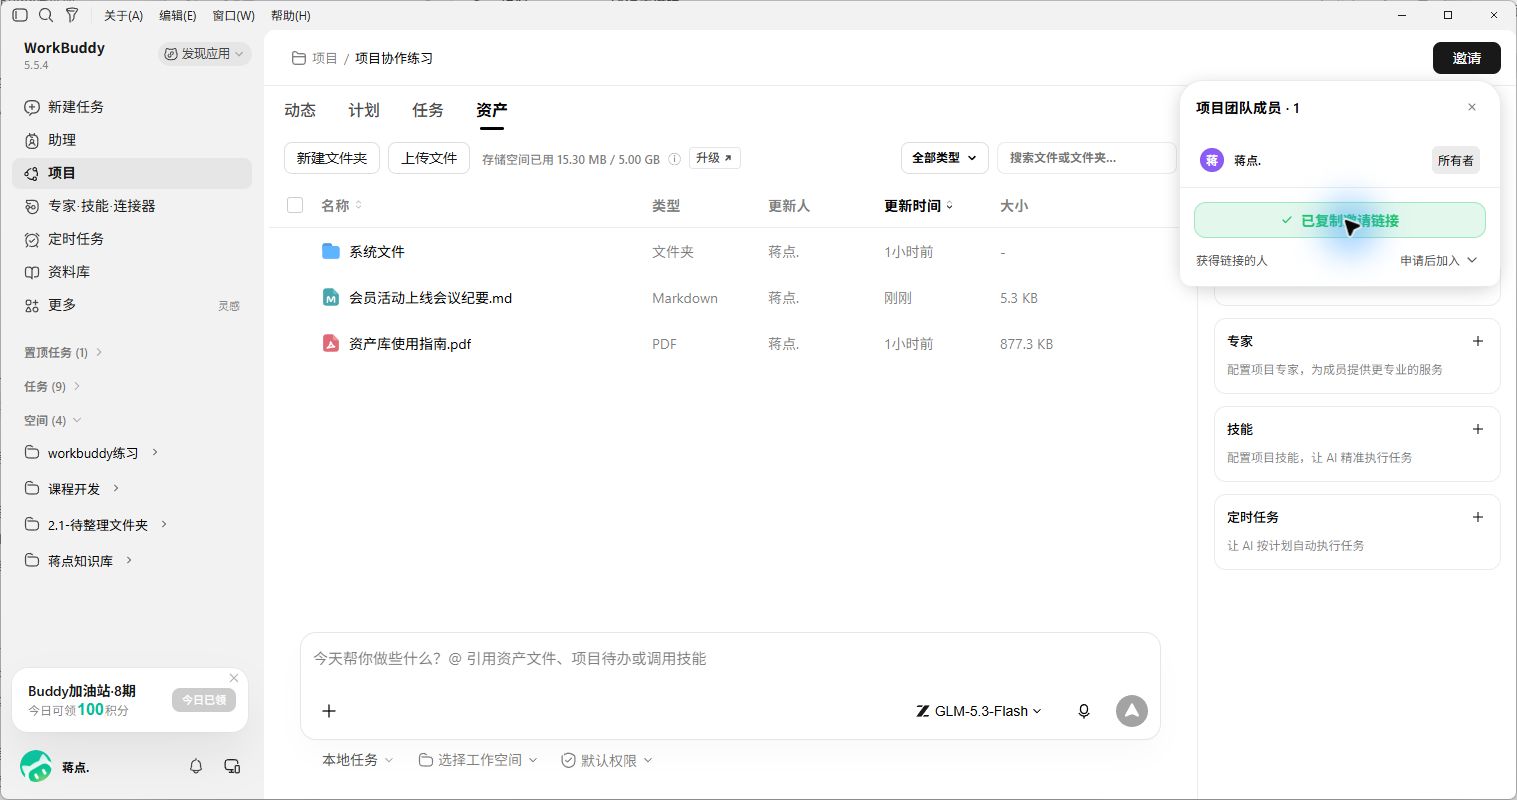Click the 已复制邀请链接 button
This screenshot has width=1517, height=800.
1340,220
